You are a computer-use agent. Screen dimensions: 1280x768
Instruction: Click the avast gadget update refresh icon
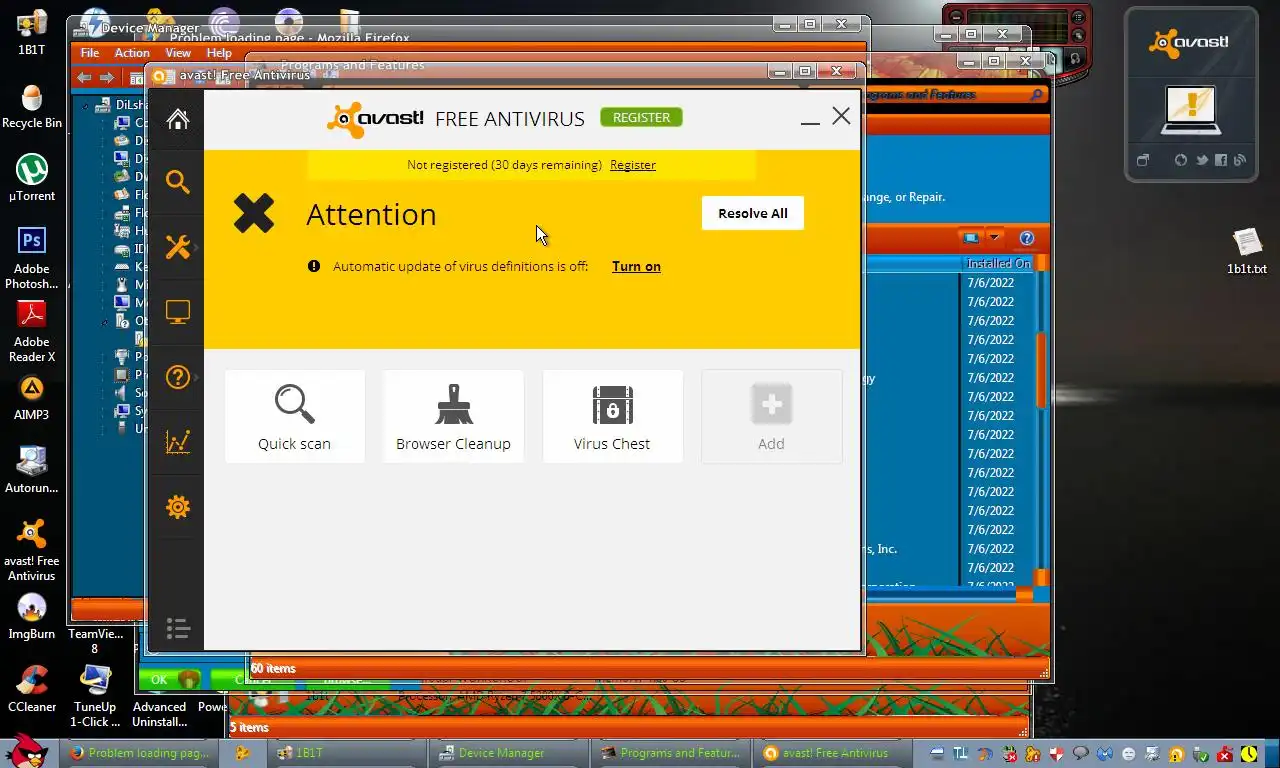tap(1181, 160)
